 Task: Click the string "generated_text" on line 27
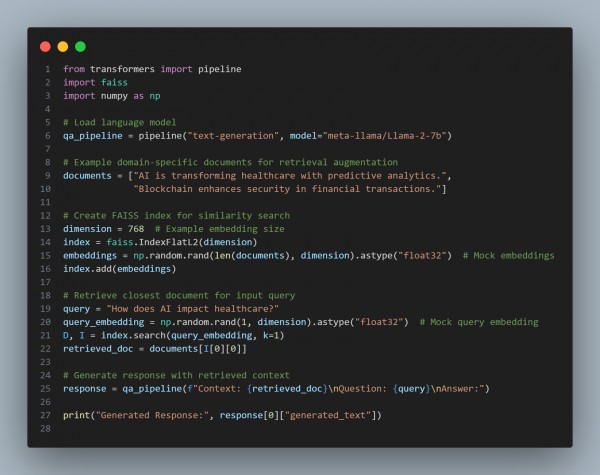point(328,415)
